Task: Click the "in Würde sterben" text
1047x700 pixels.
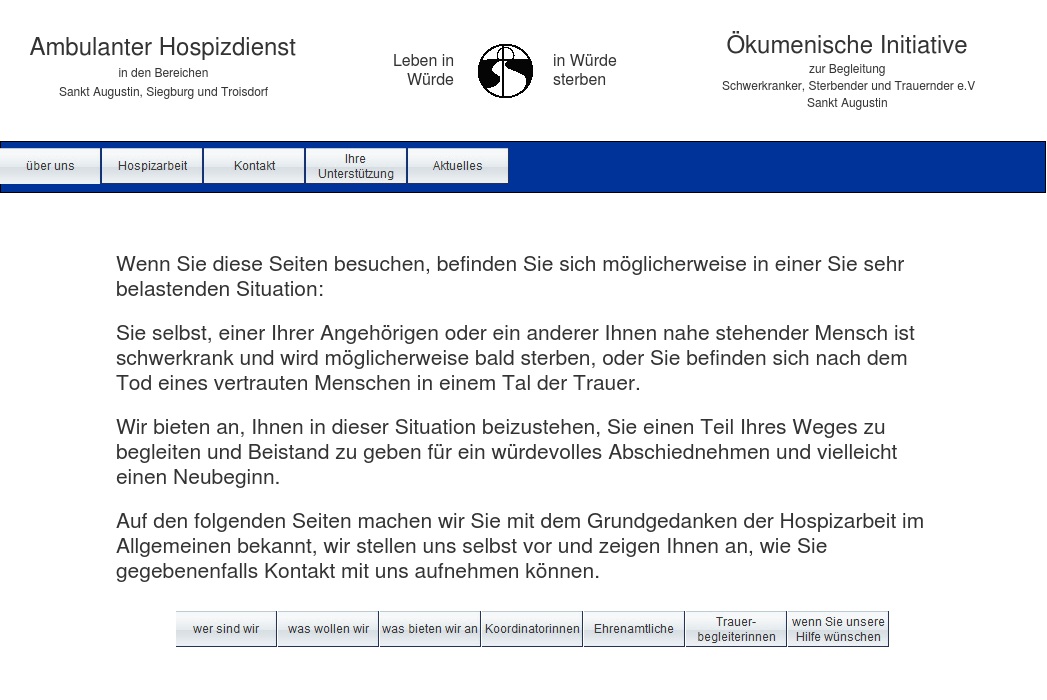Action: tap(584, 69)
